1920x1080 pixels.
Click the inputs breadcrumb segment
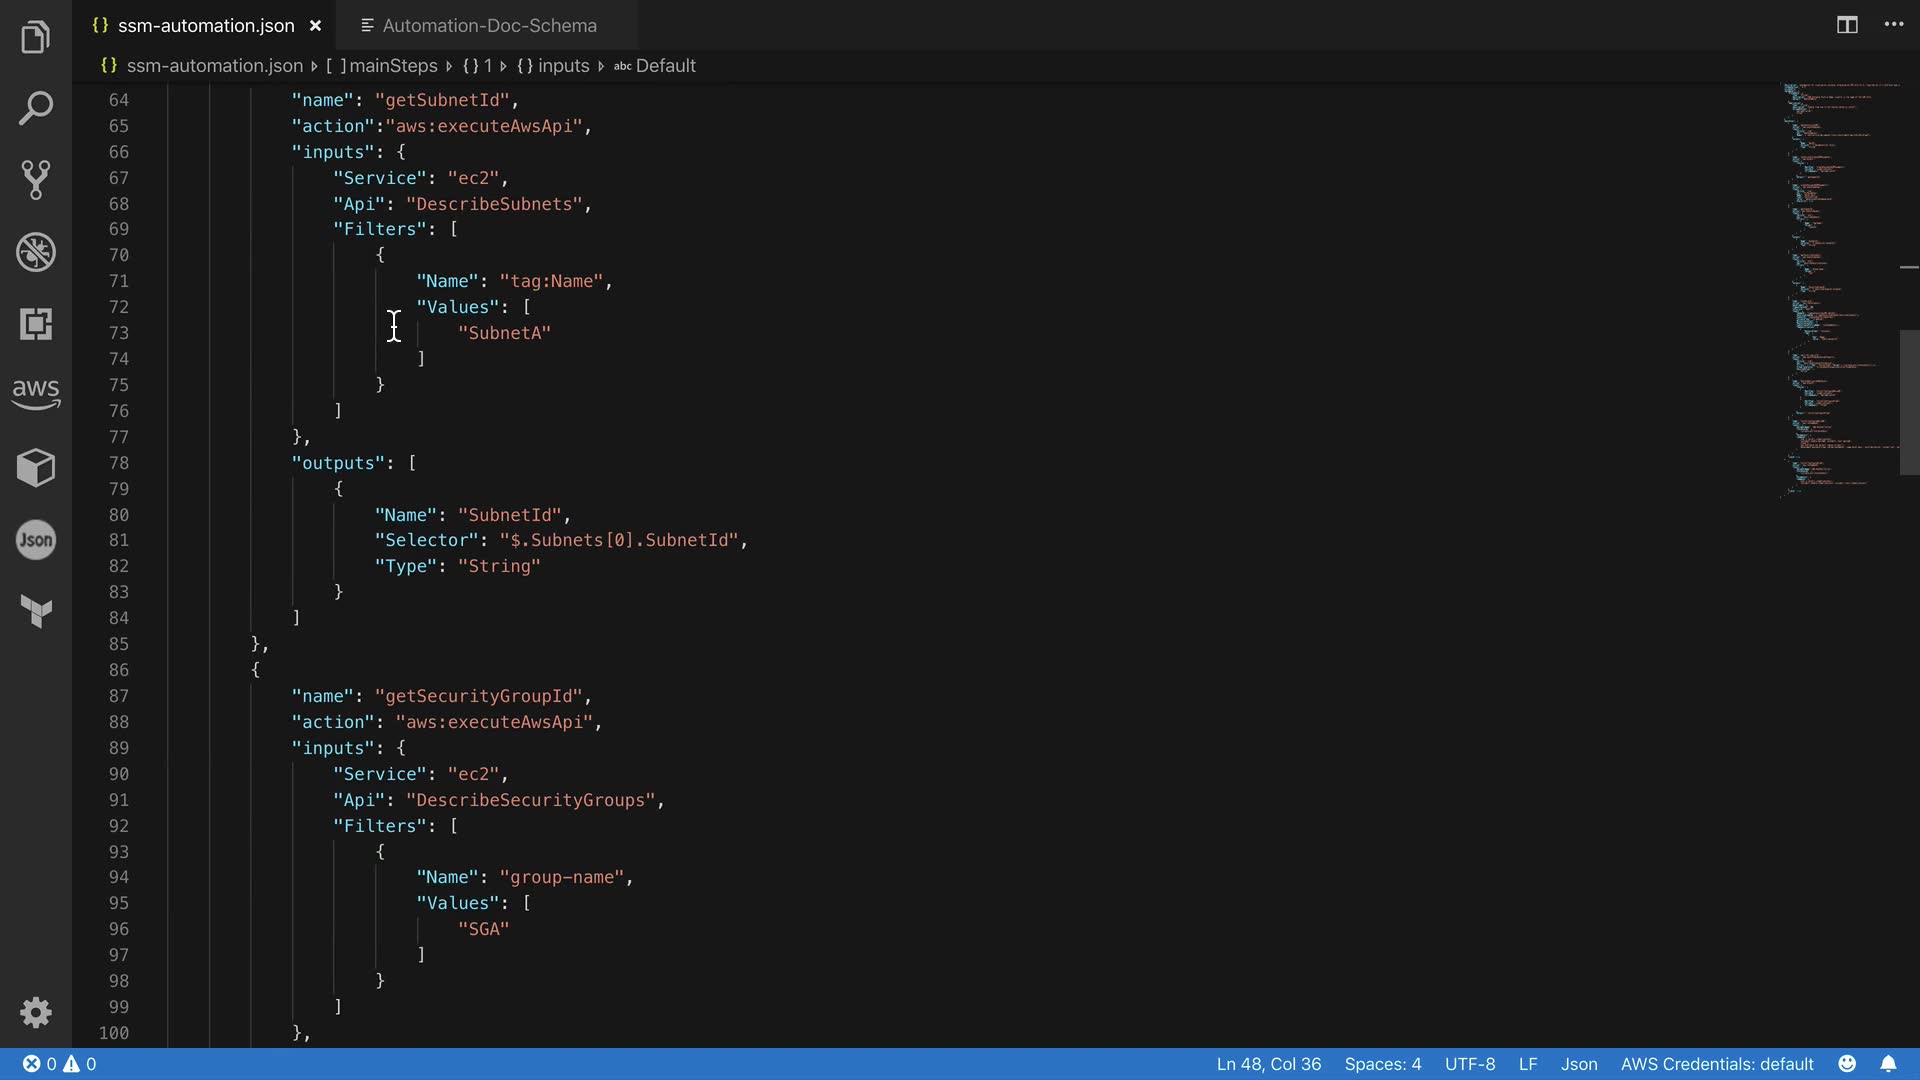tap(563, 66)
